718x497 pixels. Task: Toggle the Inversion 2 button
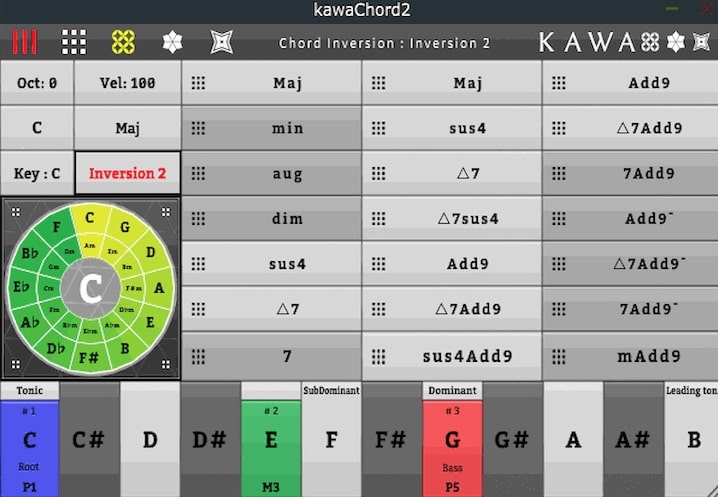pos(127,173)
